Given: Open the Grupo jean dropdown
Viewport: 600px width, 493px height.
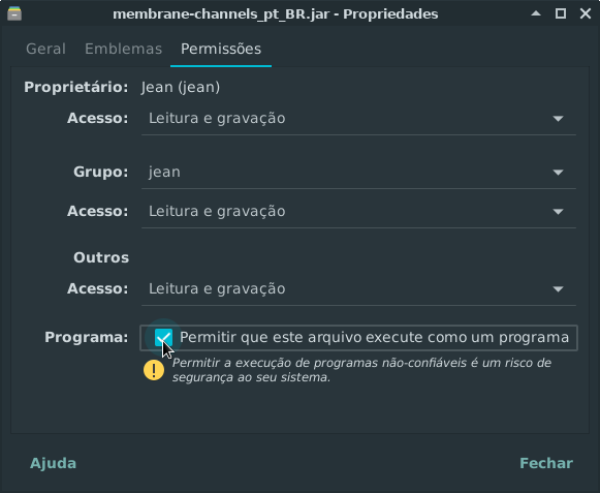Looking at the screenshot, I should click(359, 172).
